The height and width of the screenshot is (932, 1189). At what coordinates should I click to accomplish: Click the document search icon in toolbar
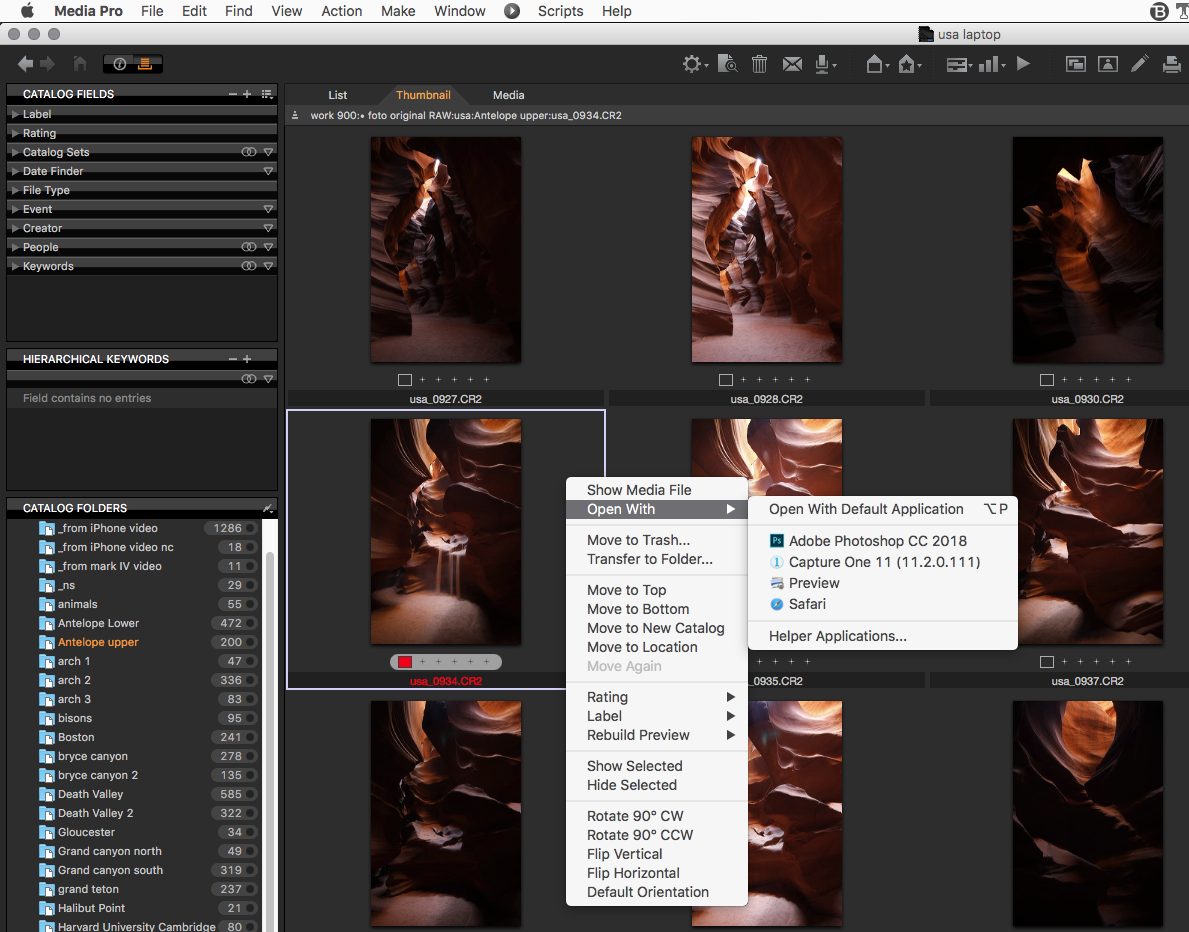(x=728, y=64)
